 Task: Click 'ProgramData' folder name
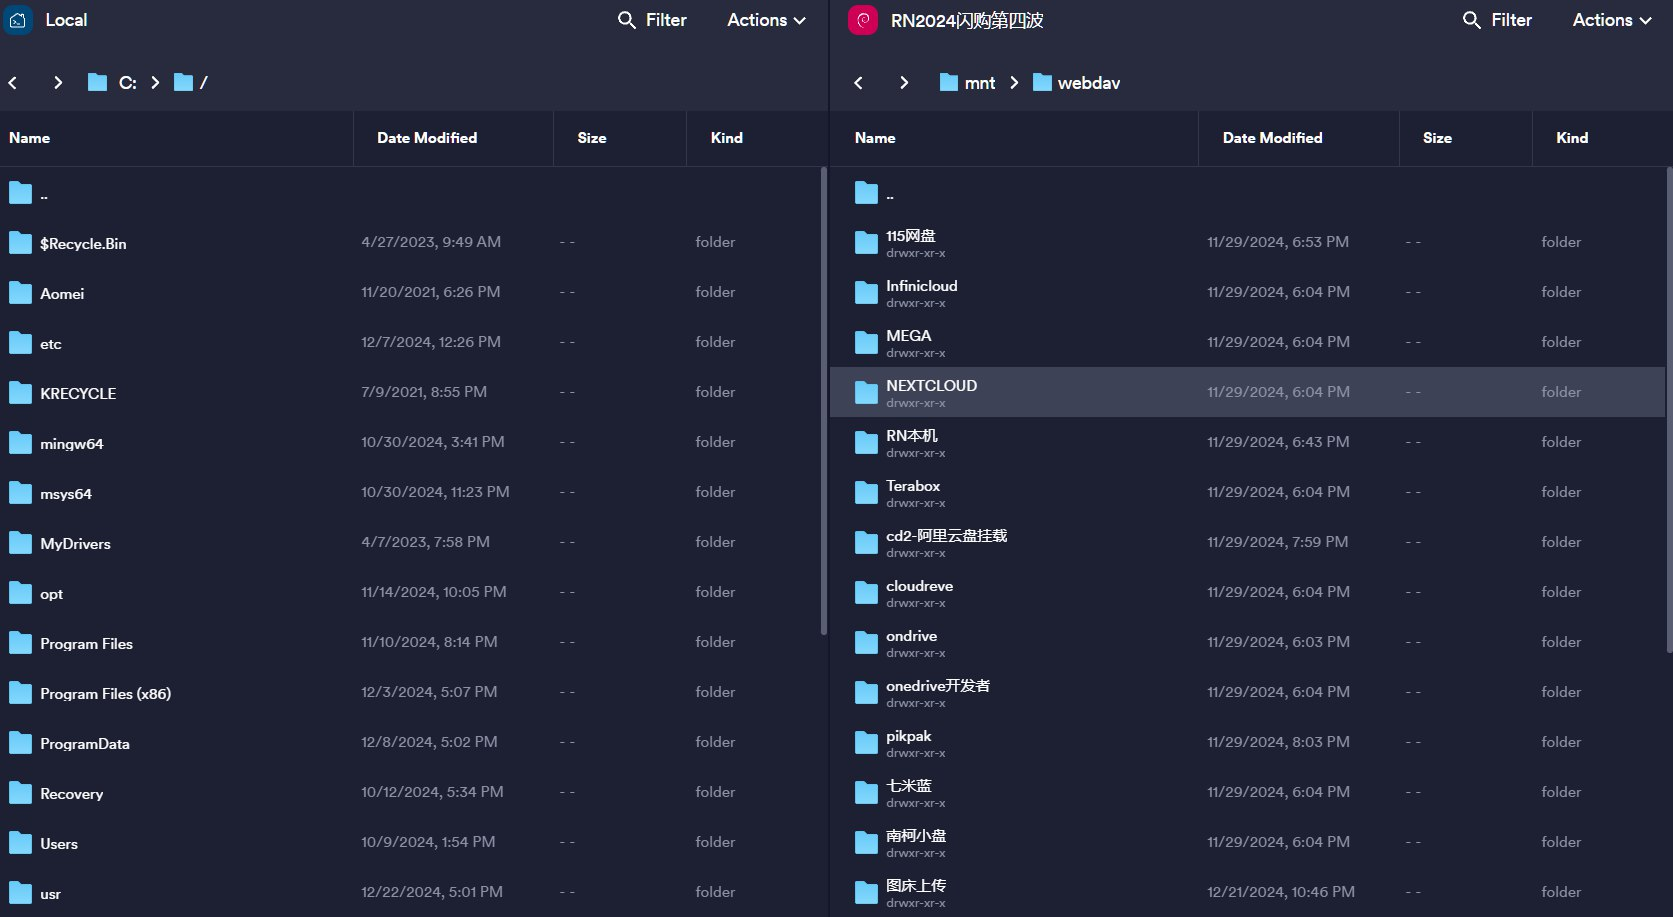click(85, 744)
